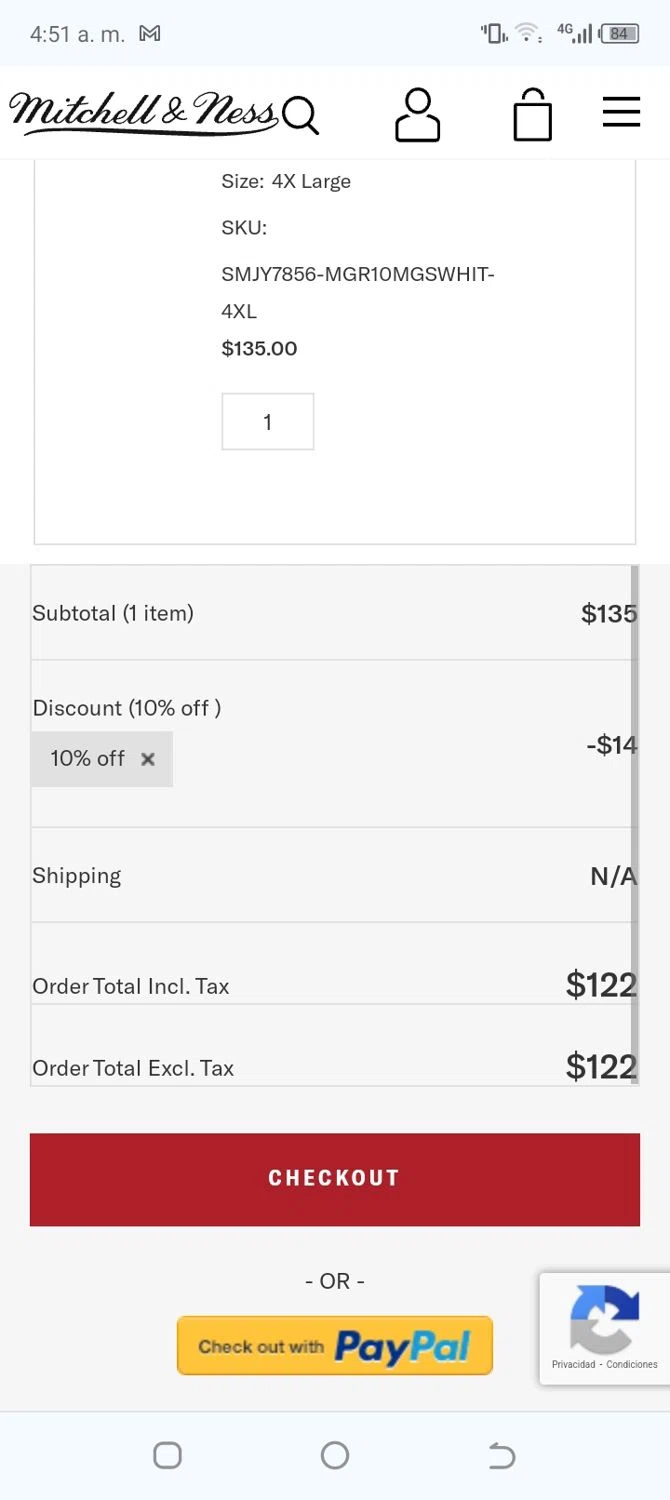The image size is (670, 1500).
Task: Tap the Android home button
Action: [335, 1455]
